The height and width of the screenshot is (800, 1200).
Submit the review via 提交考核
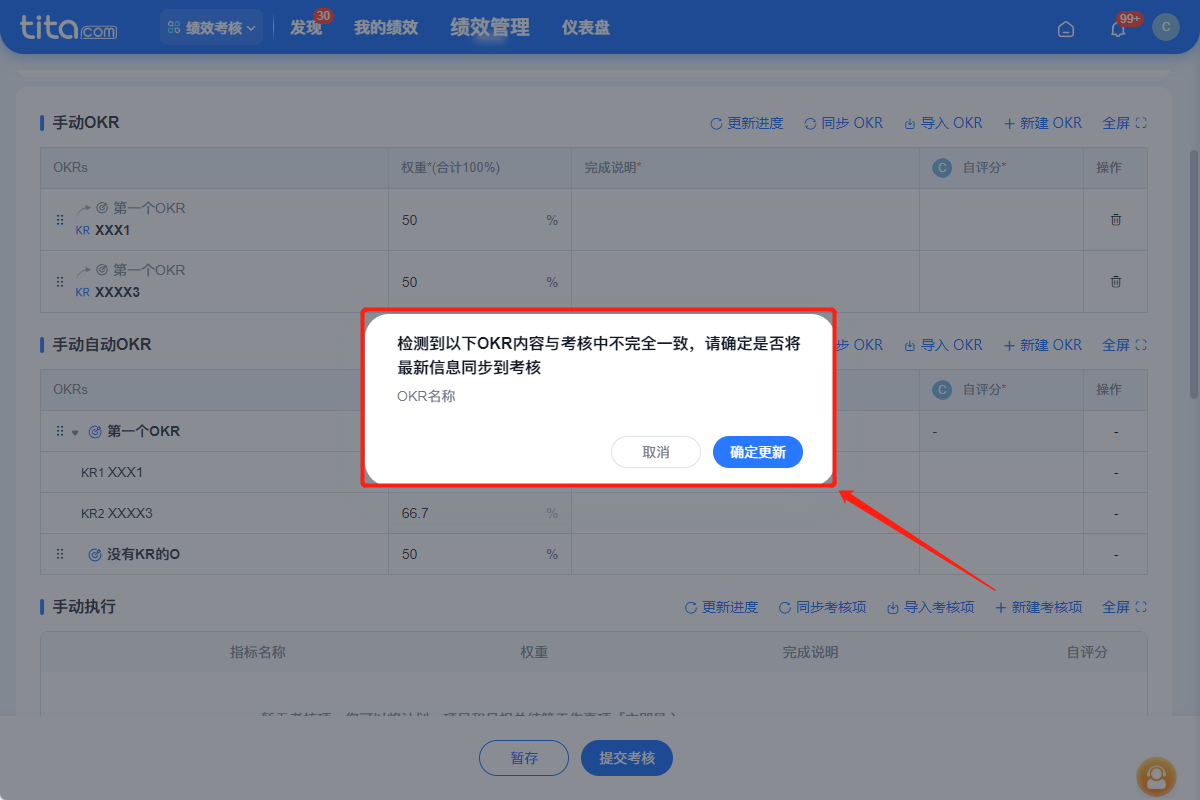pyautogui.click(x=626, y=758)
